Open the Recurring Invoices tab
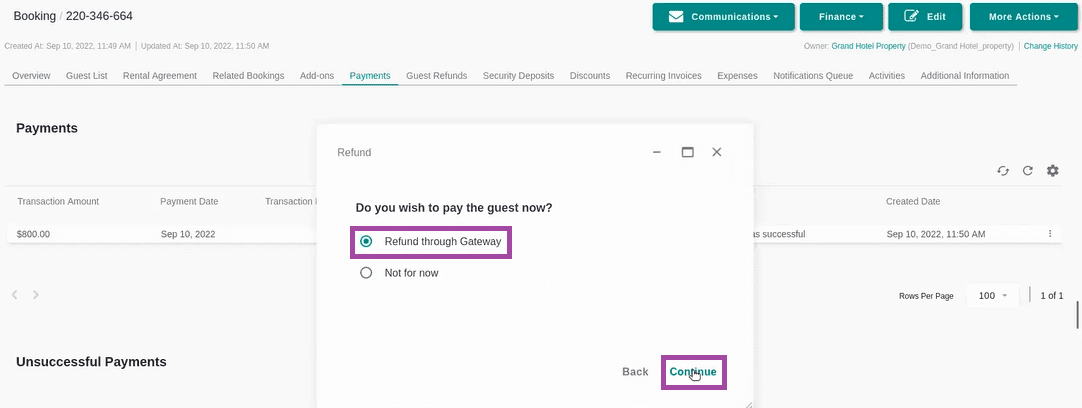This screenshot has height=408, width=1082. [x=663, y=76]
